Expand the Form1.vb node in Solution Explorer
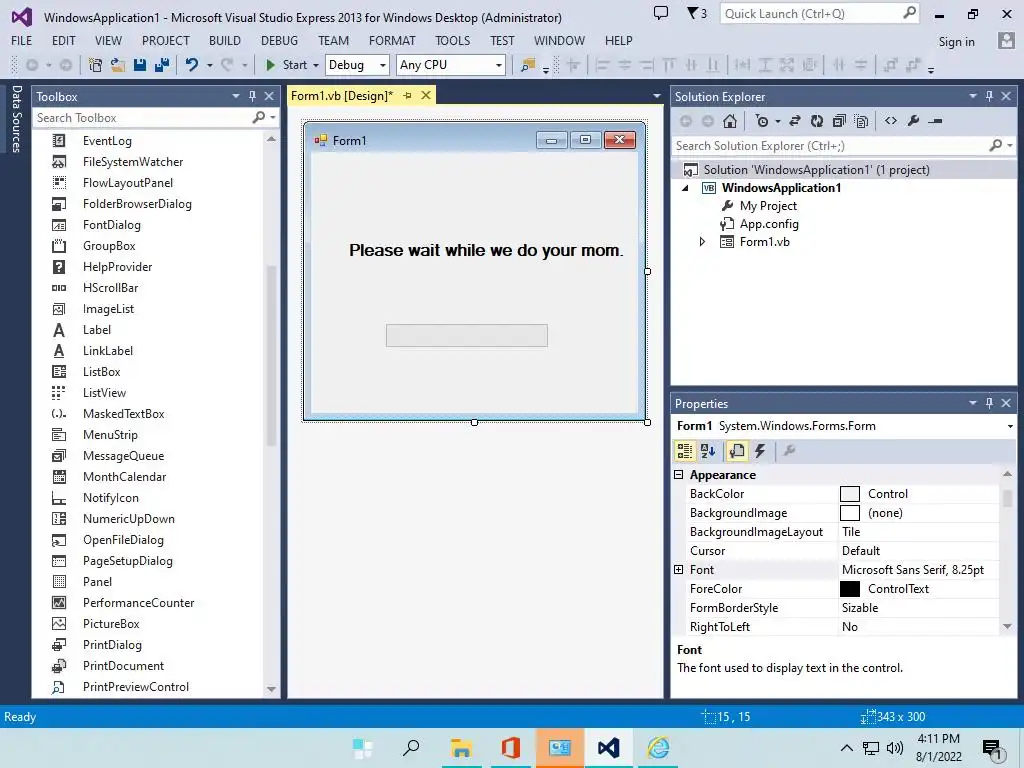The image size is (1024, 768). click(x=702, y=242)
